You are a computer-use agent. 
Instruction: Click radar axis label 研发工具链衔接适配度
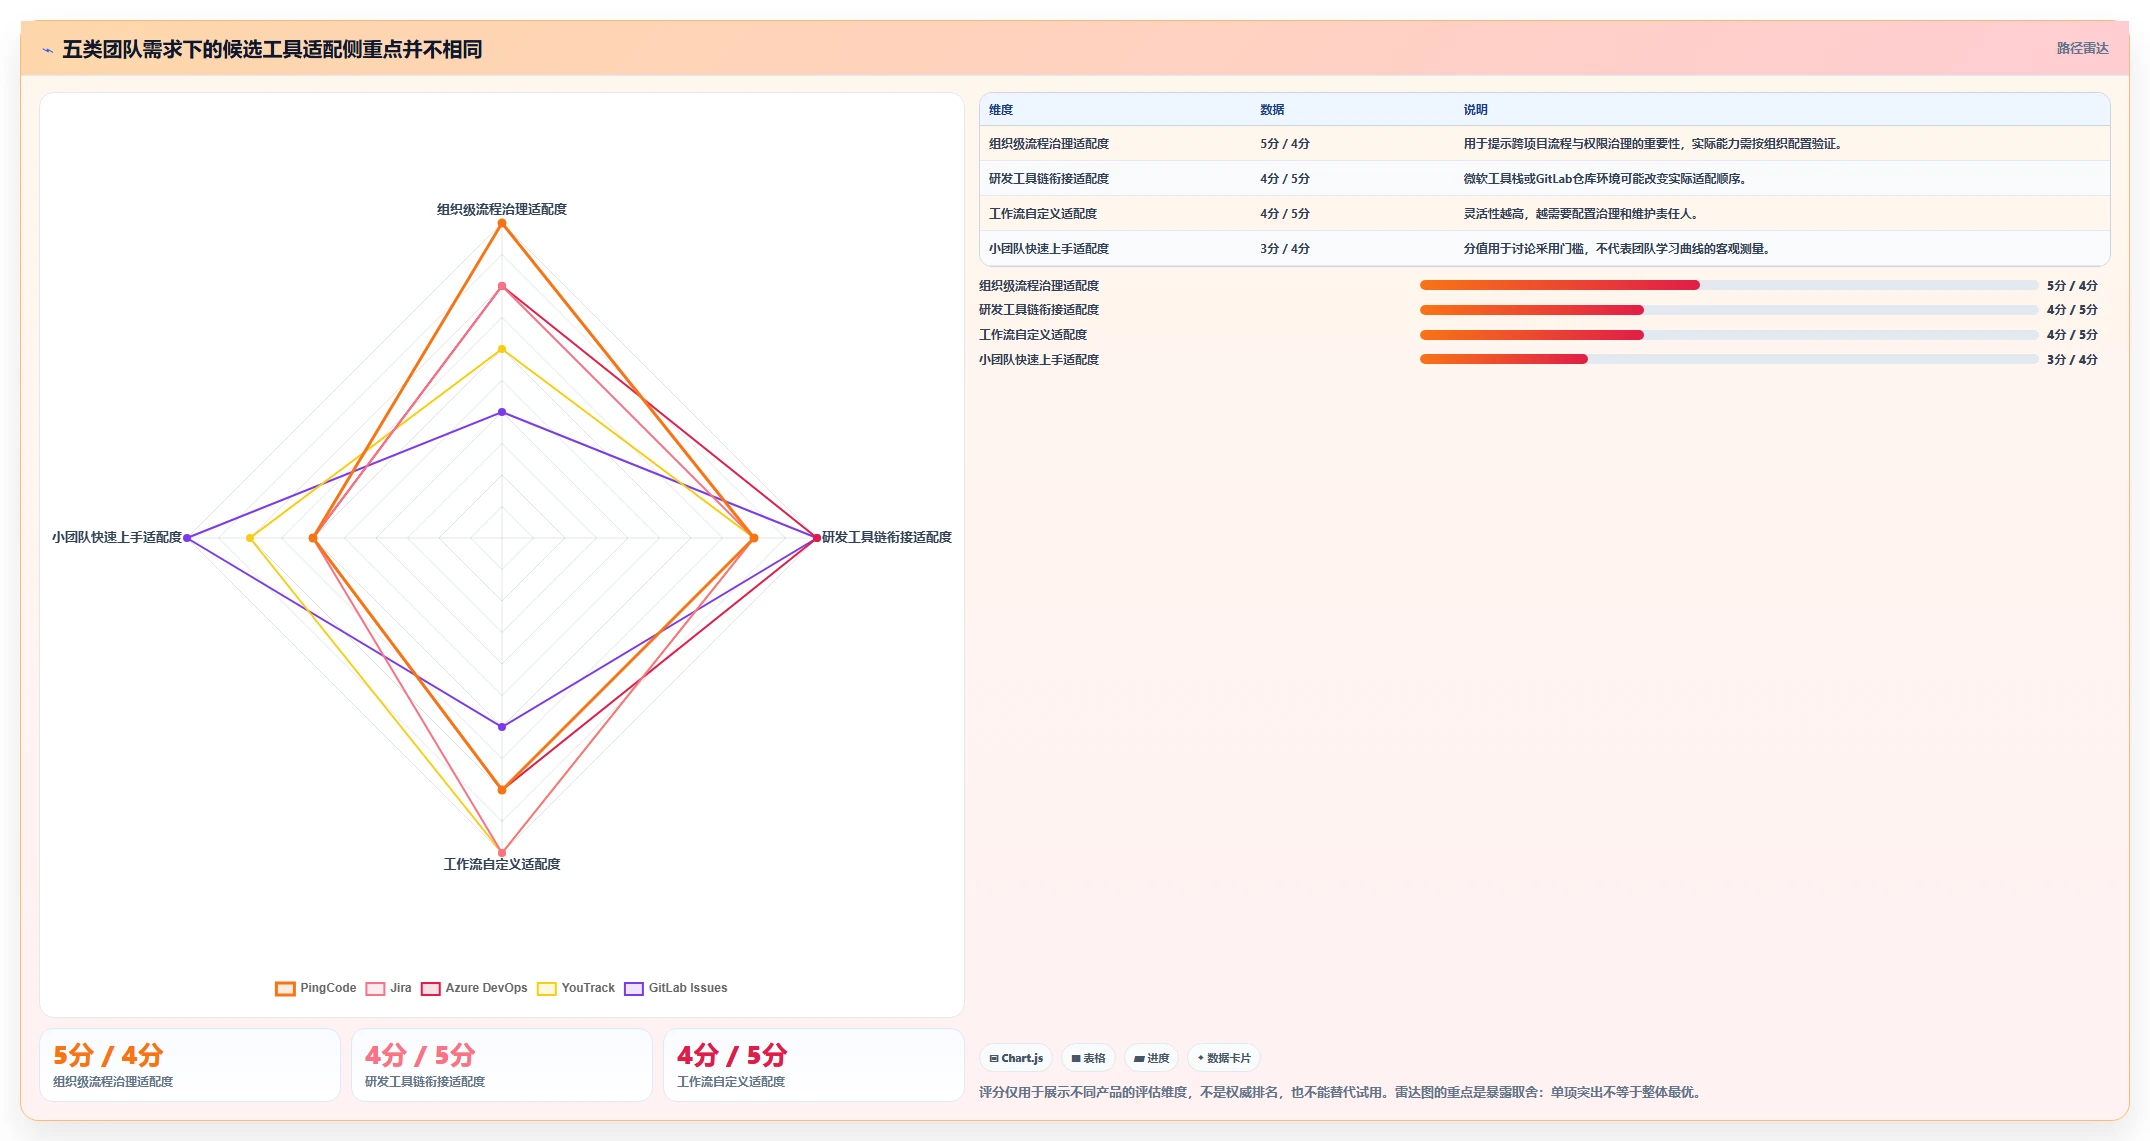pyautogui.click(x=887, y=538)
